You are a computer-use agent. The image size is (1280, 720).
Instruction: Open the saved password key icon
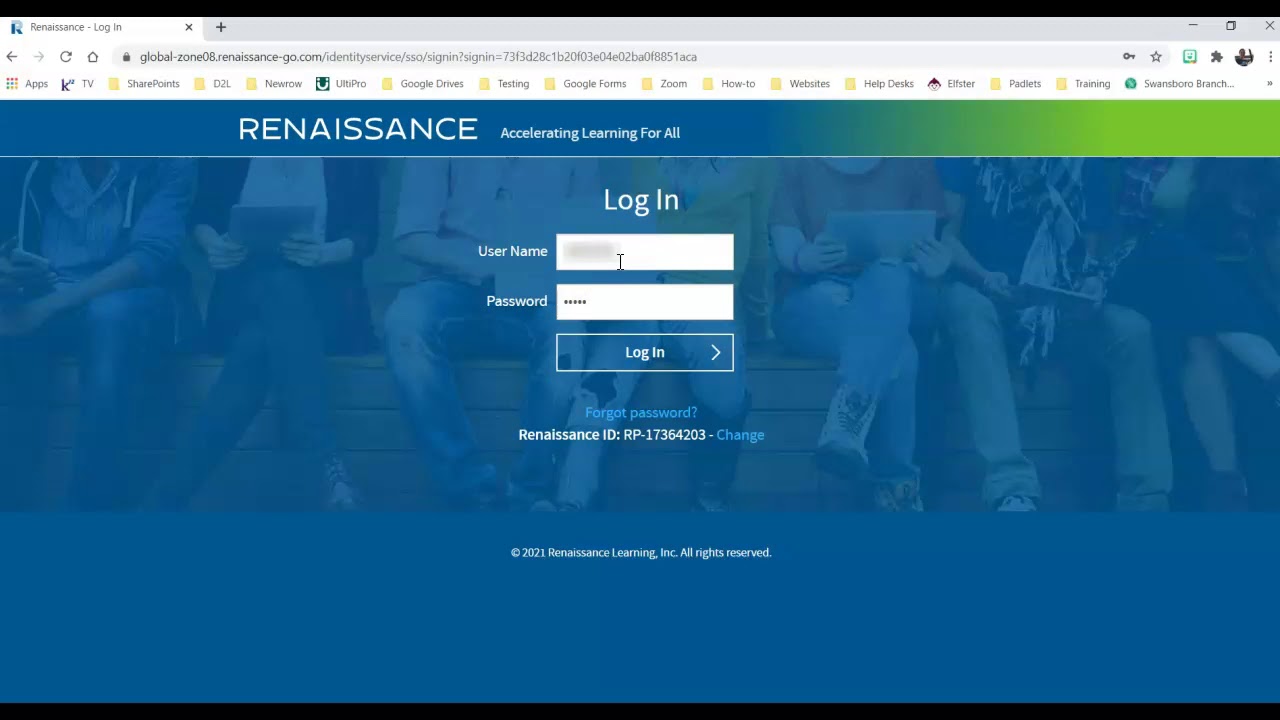(x=1129, y=57)
